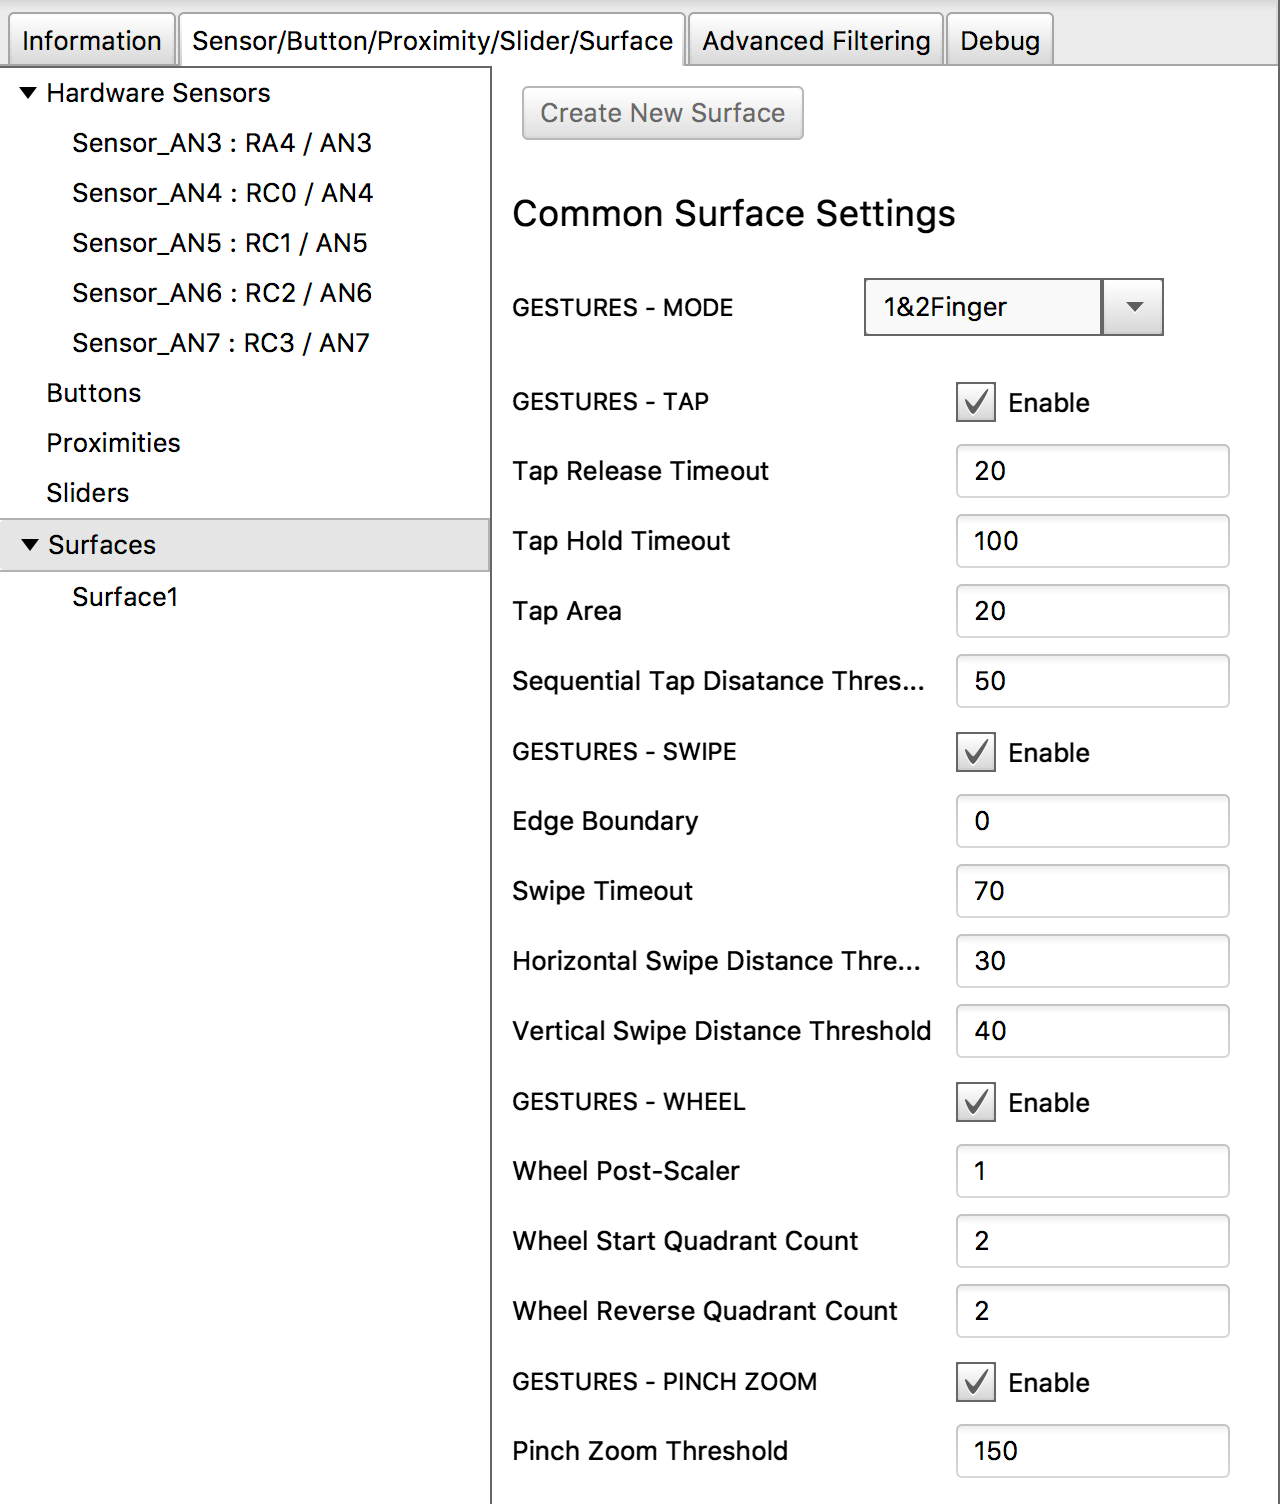Select Sensor_AN3 : RA4 / AN3
Screen dimensions: 1288x1504
coord(221,143)
